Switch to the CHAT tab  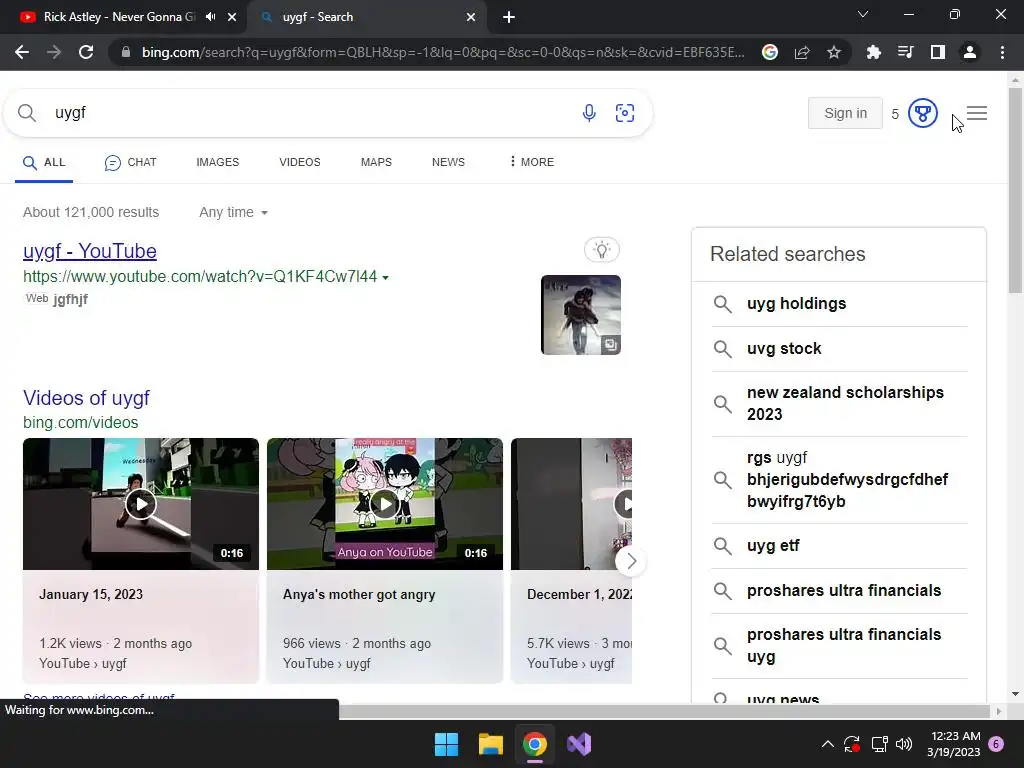[x=131, y=162]
